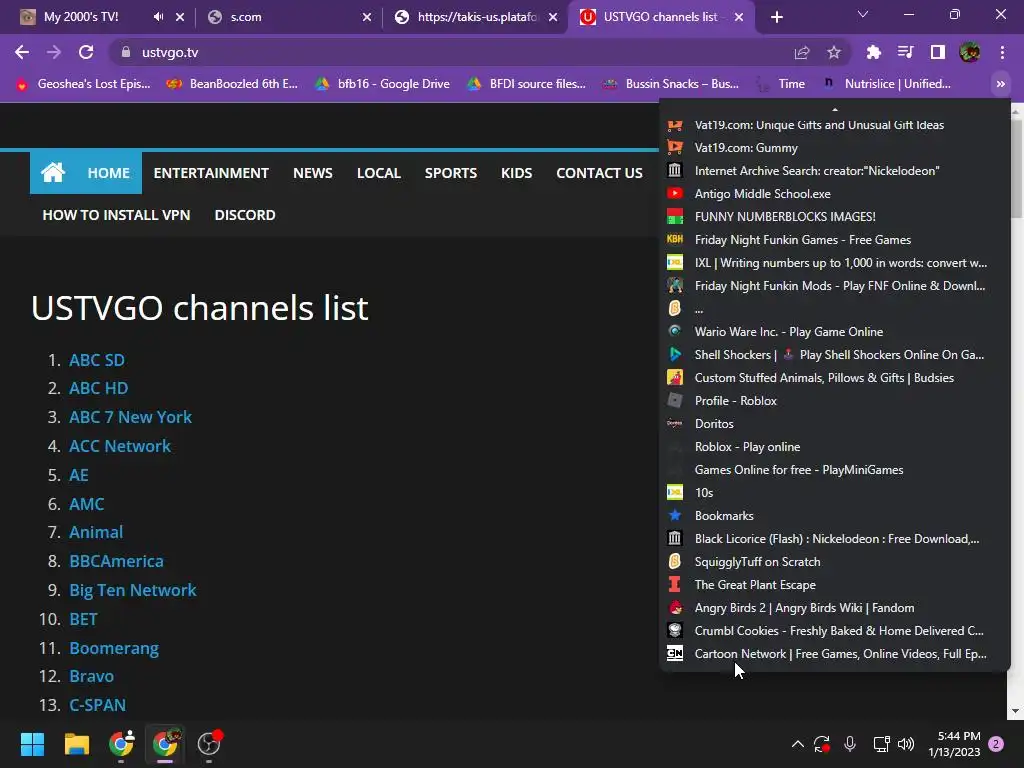Open the ENTERTAINMENT navigation item
The width and height of the screenshot is (1024, 768).
[211, 173]
